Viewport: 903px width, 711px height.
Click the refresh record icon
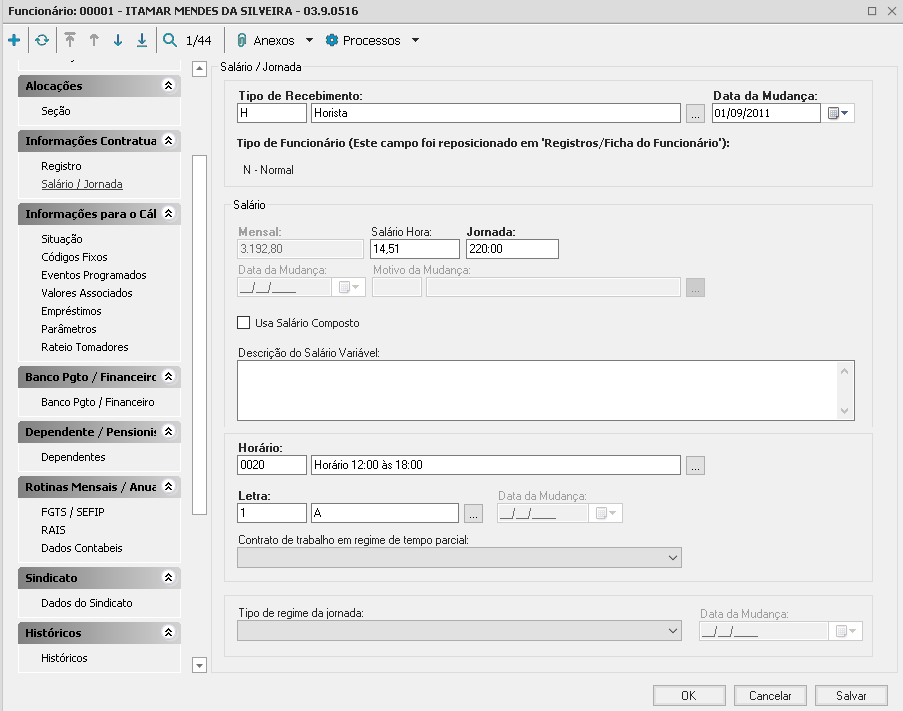tap(42, 40)
